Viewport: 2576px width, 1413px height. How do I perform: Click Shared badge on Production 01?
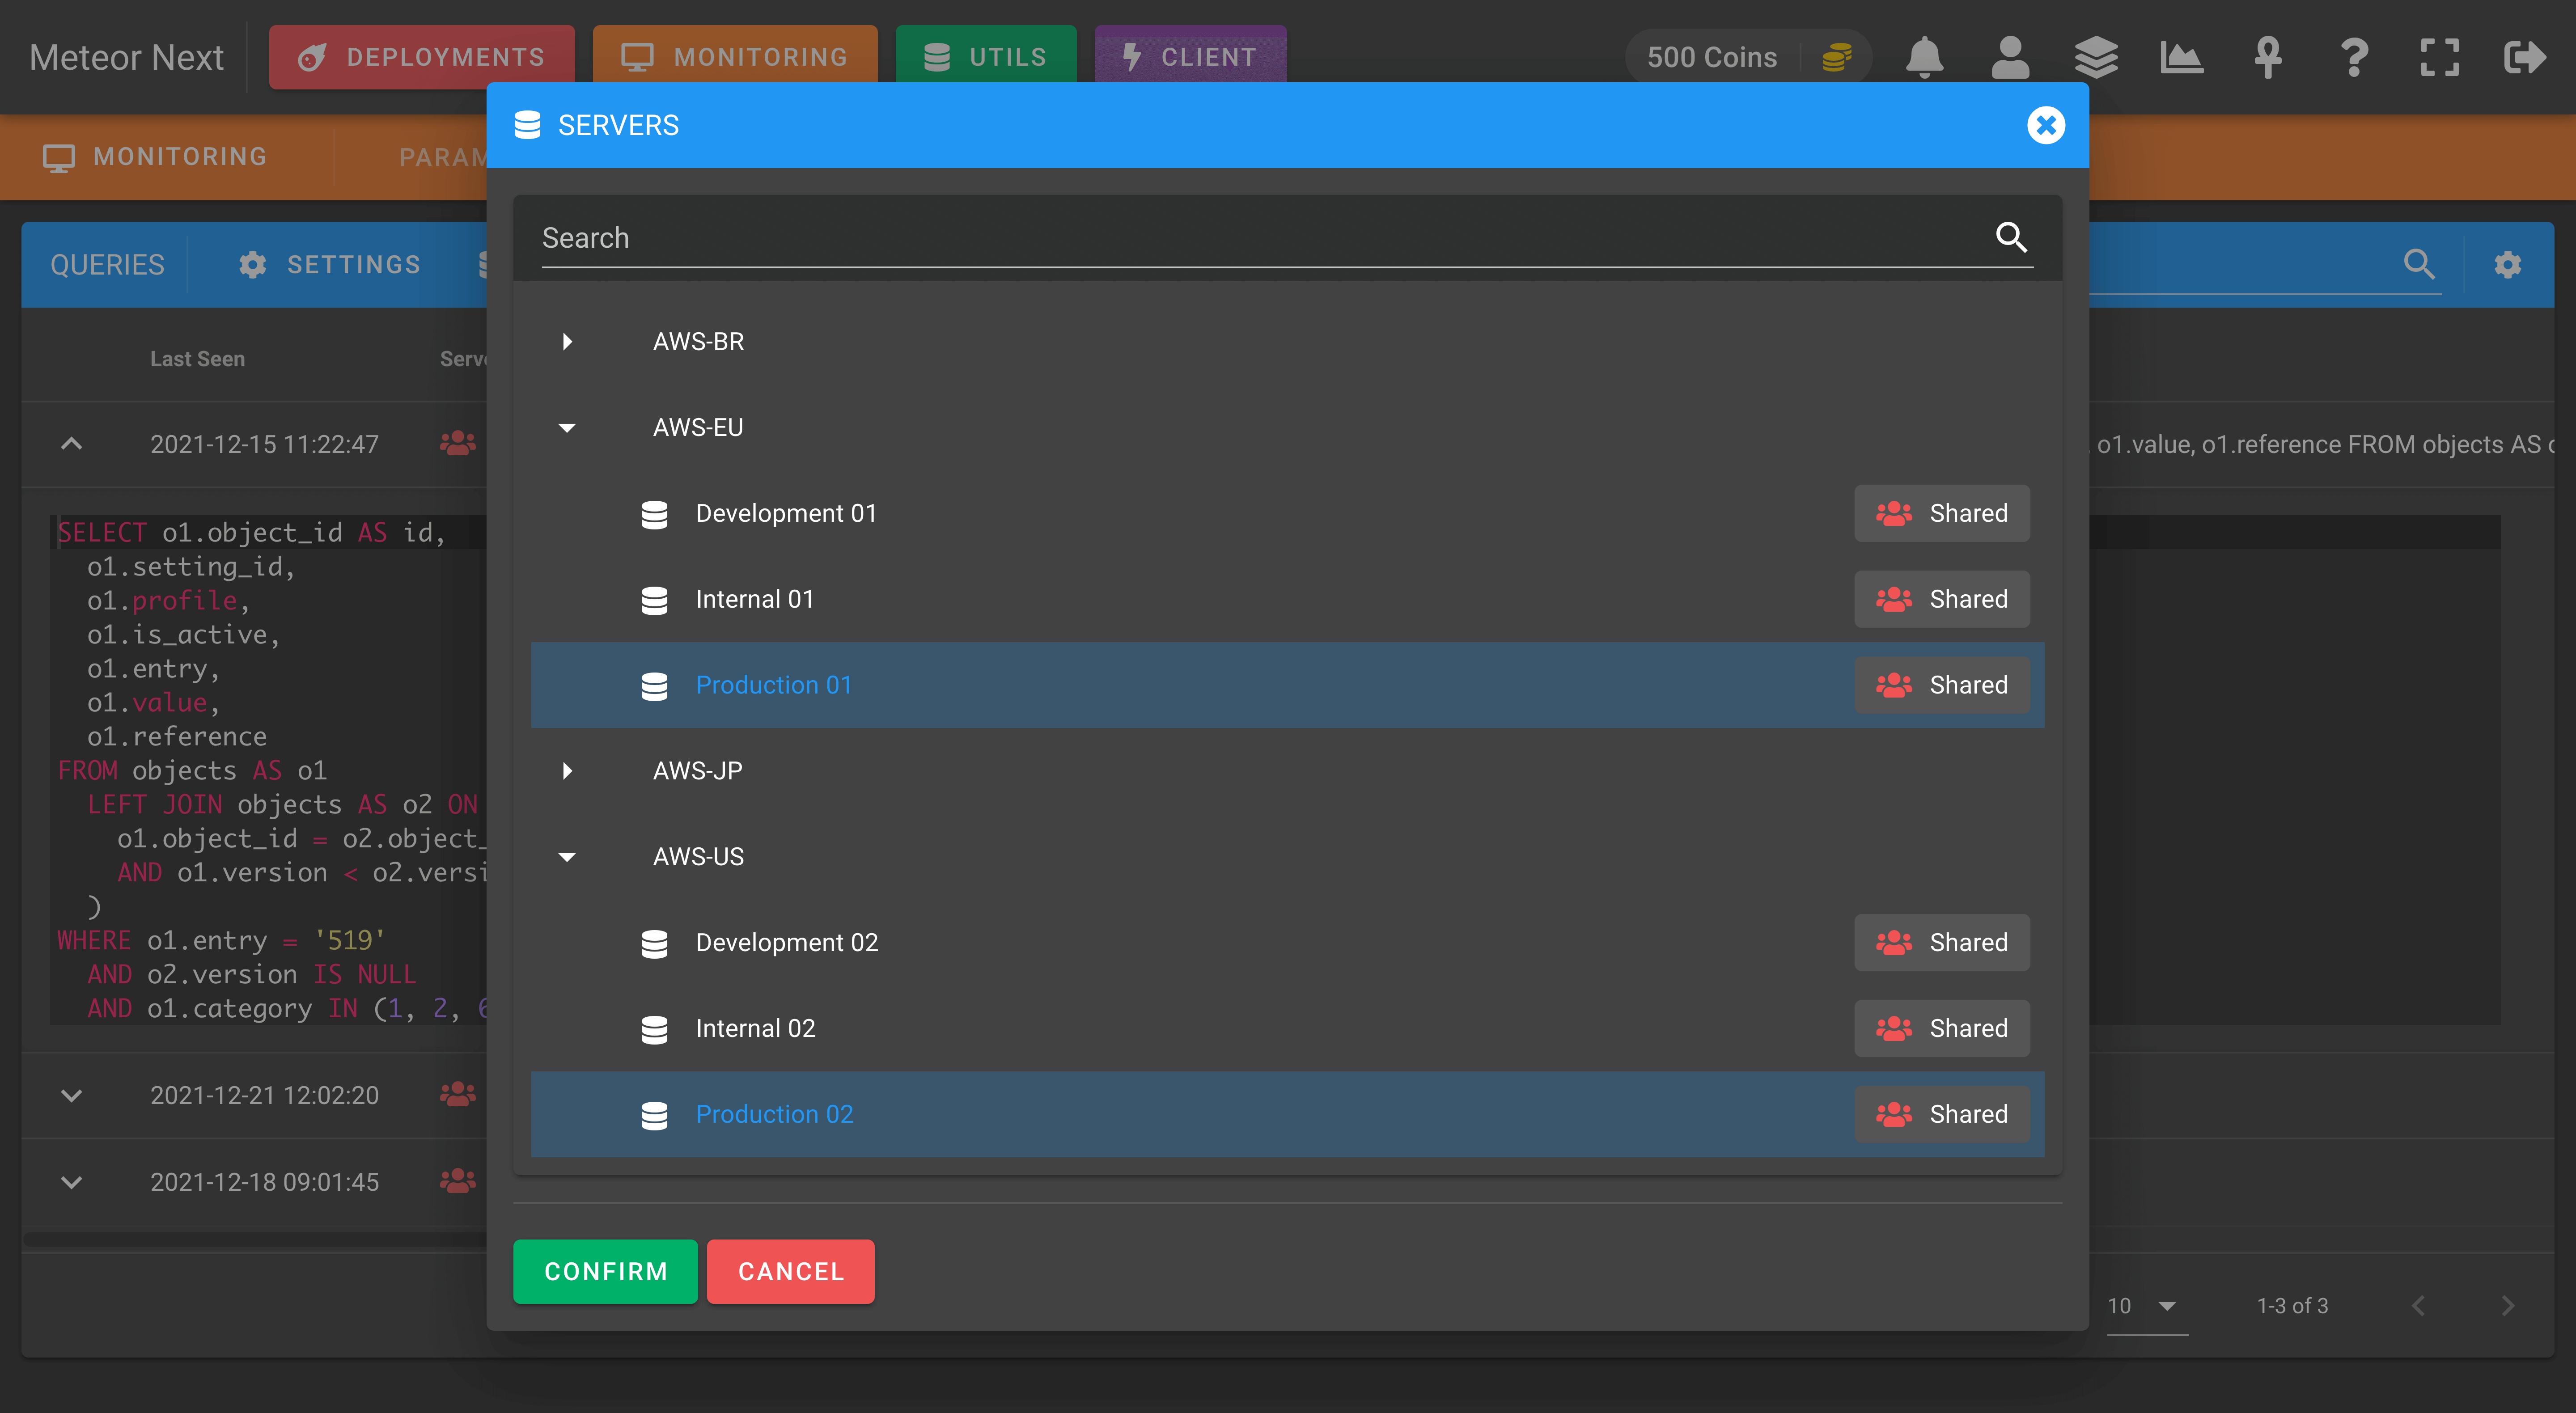1941,685
